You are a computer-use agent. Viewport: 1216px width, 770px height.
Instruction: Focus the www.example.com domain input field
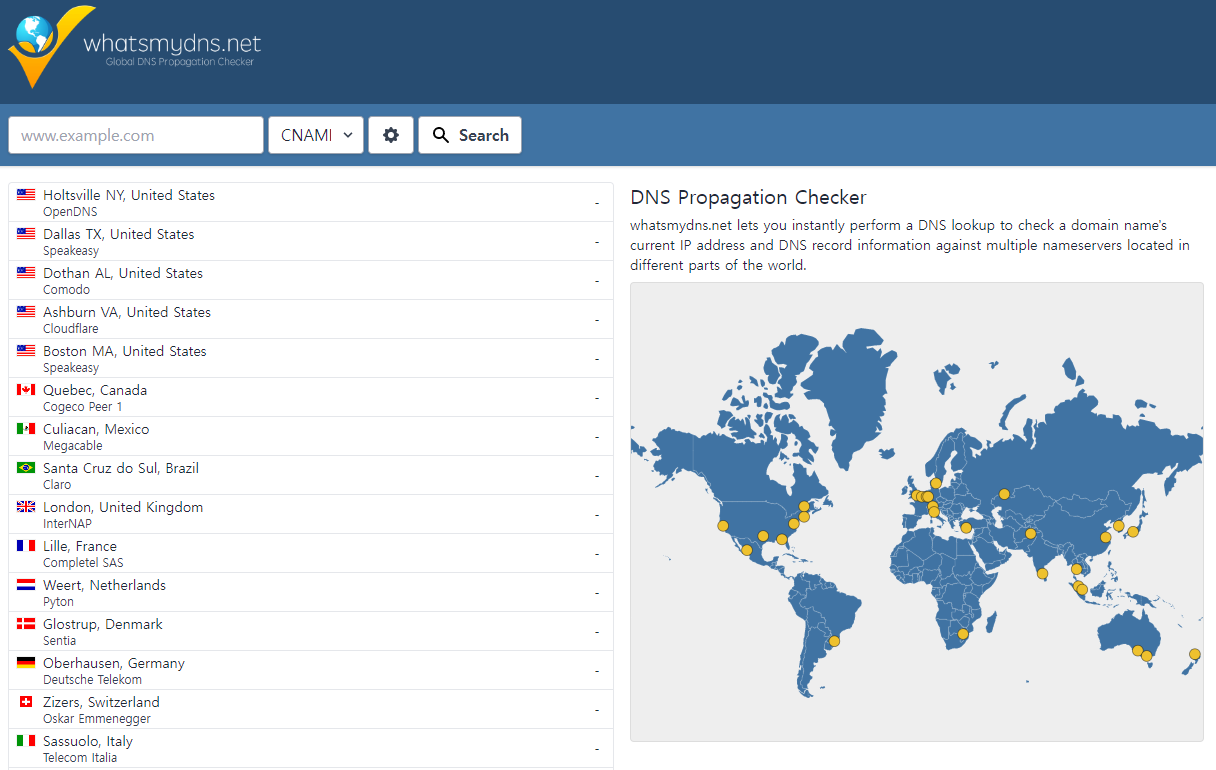click(136, 135)
